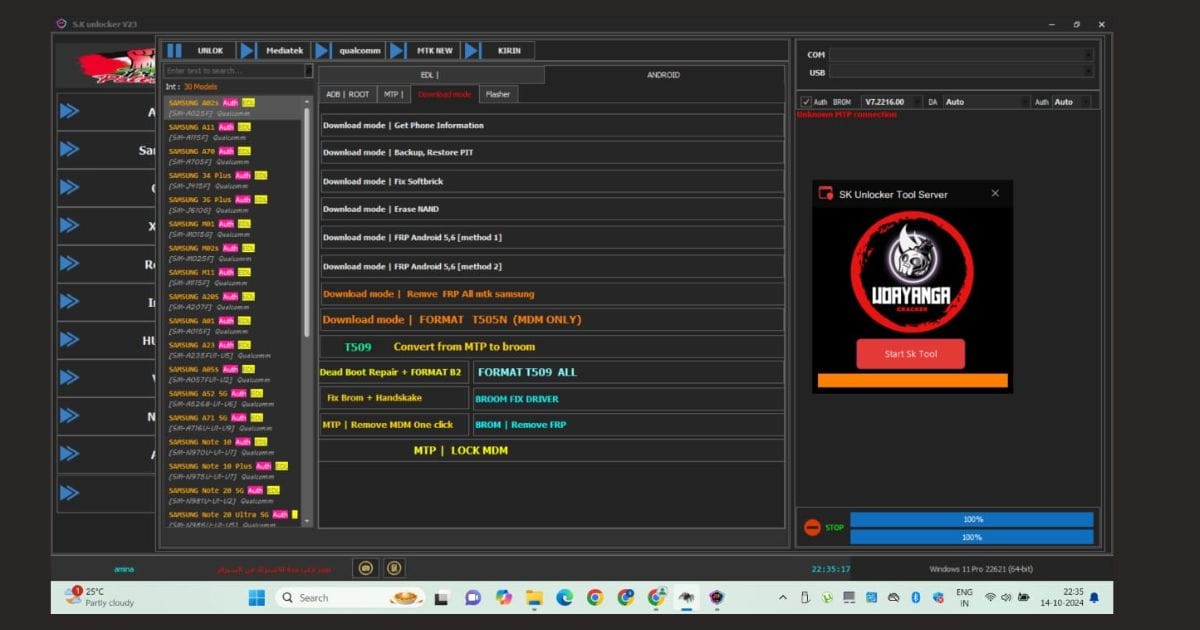Close the SK Unlocker Tool Server popup

(x=995, y=193)
